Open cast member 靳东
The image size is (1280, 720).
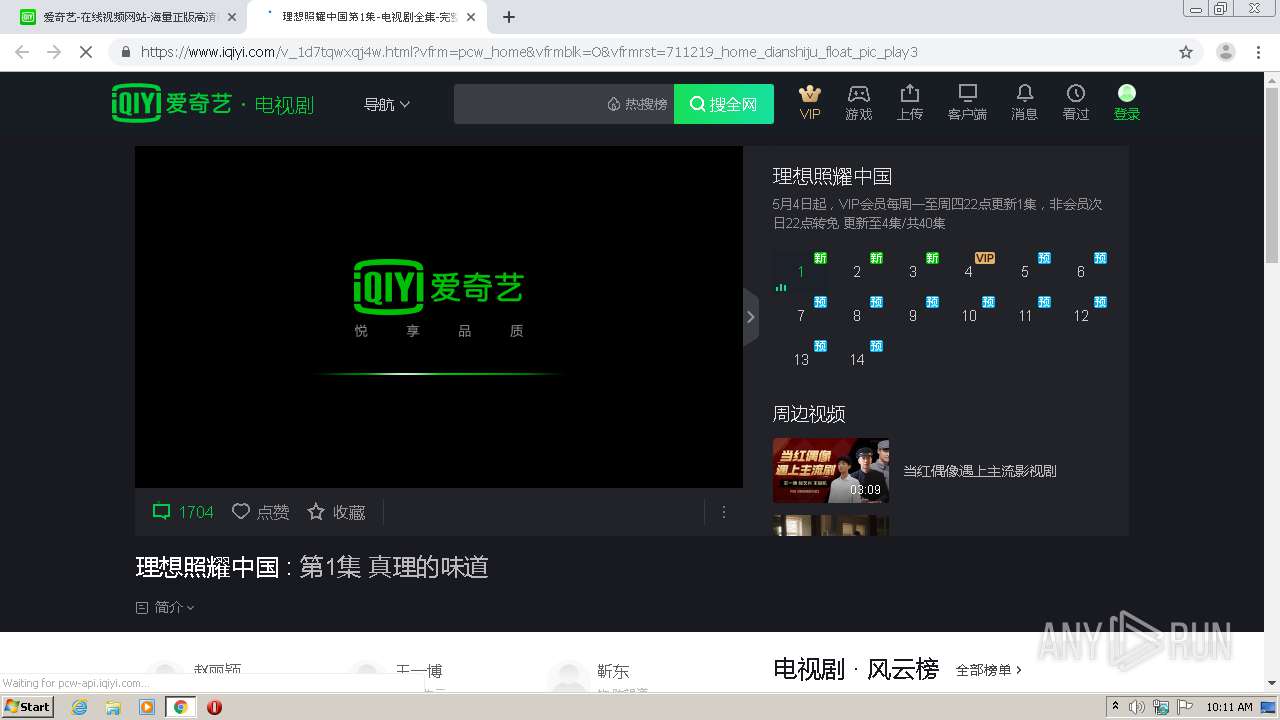(x=613, y=671)
